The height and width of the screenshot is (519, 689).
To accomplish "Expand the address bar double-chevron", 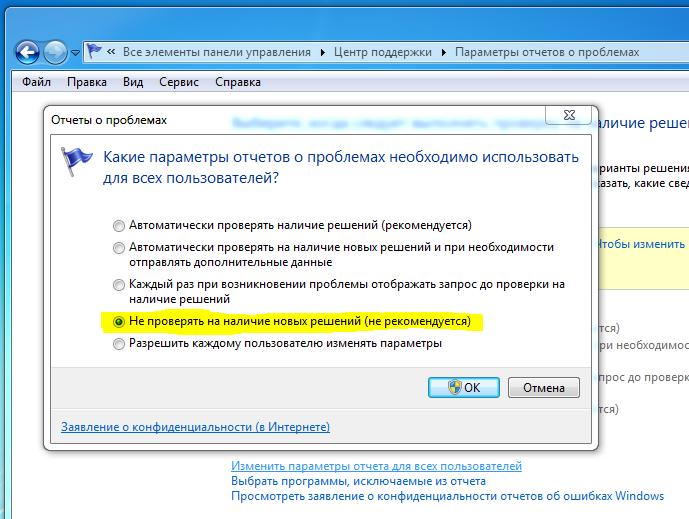I will point(111,52).
